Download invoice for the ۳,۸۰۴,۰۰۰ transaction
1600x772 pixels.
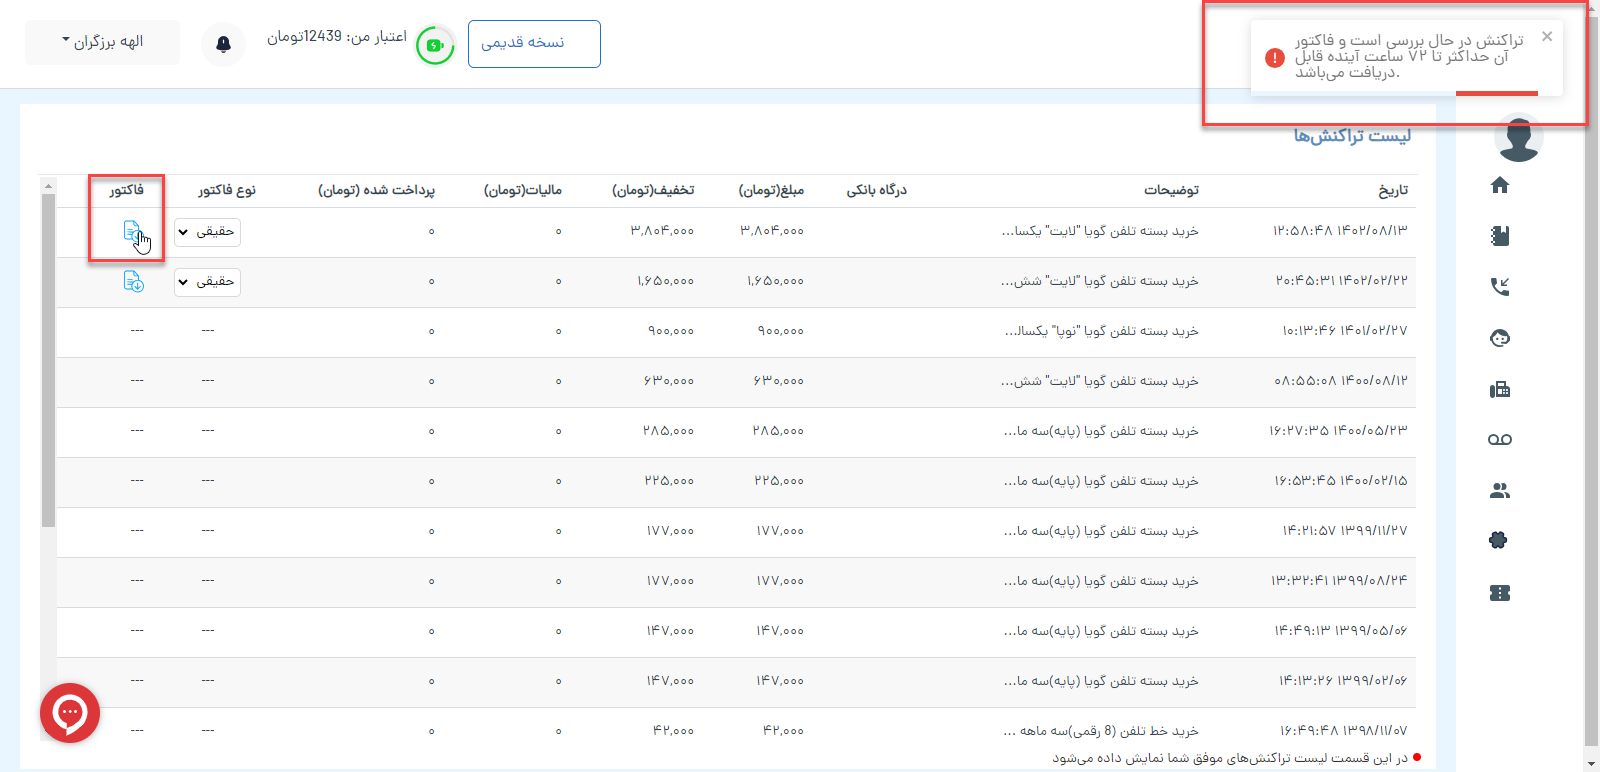pos(132,231)
